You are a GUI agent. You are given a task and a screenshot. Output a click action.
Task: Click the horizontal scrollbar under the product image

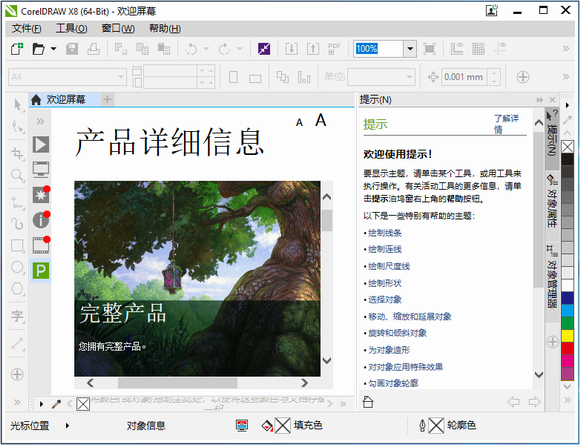198,383
